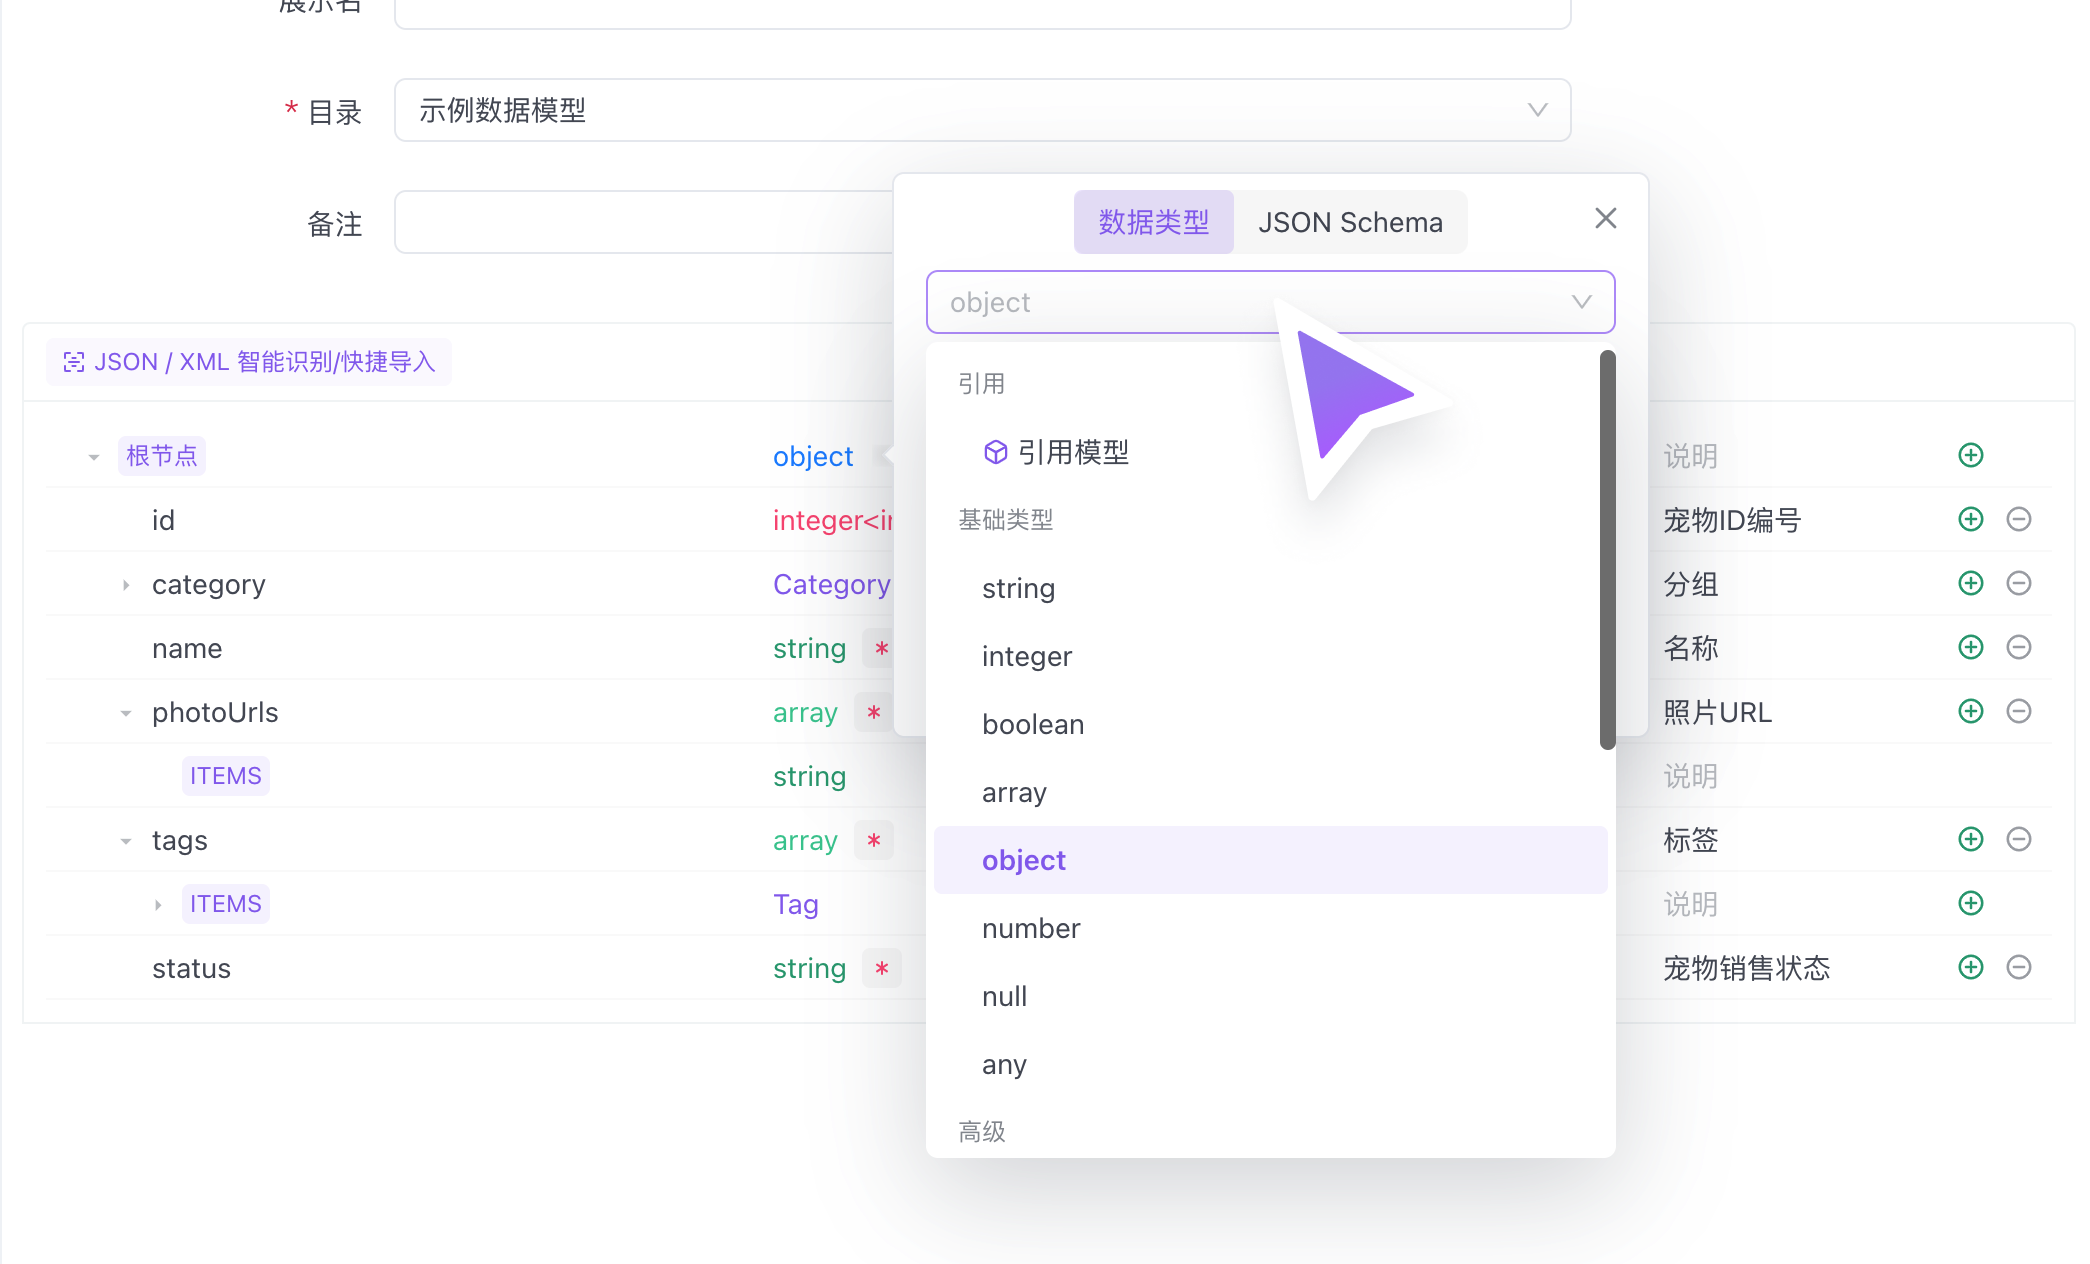This screenshot has width=2090, height=1264.
Task: Click the plus icon in tags row
Action: [x=1970, y=839]
